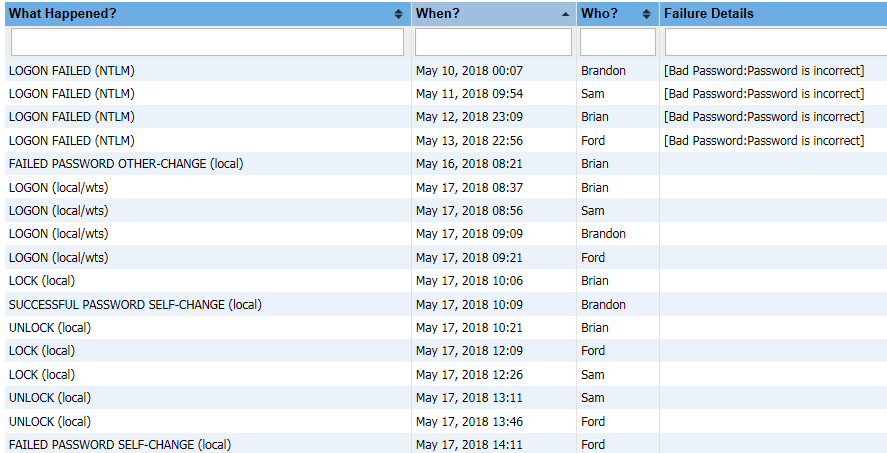
Task: Click UNLOCK (local) event at 10:21
Action: [x=50, y=328]
